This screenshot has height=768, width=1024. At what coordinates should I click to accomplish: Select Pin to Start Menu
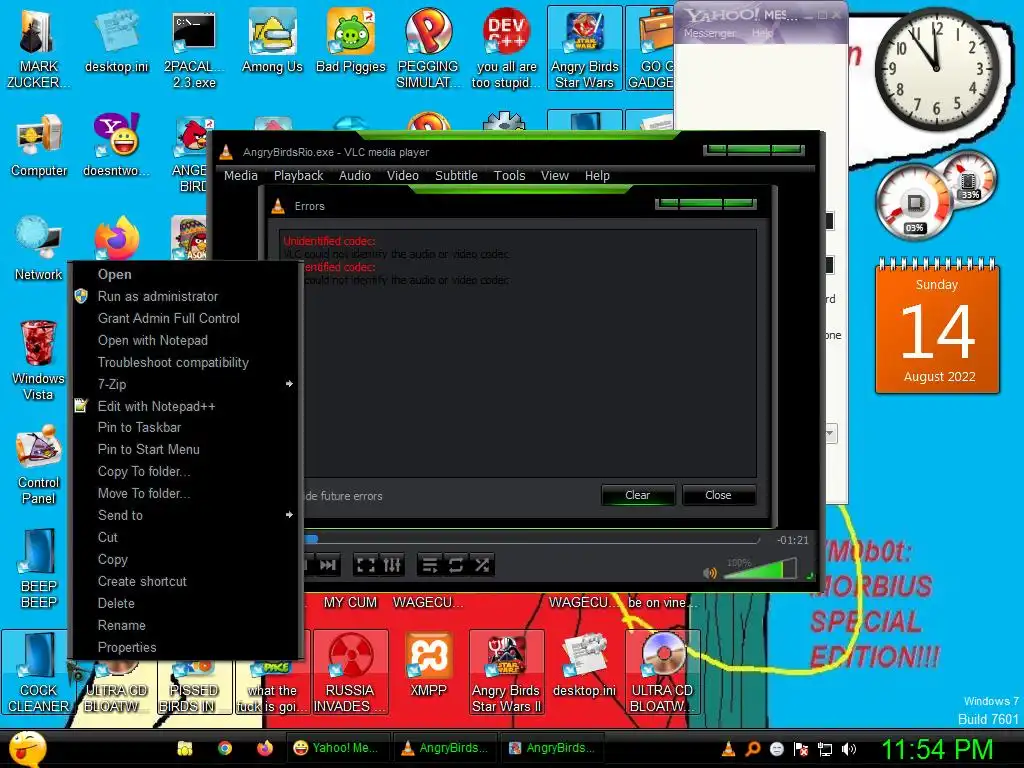(185, 449)
